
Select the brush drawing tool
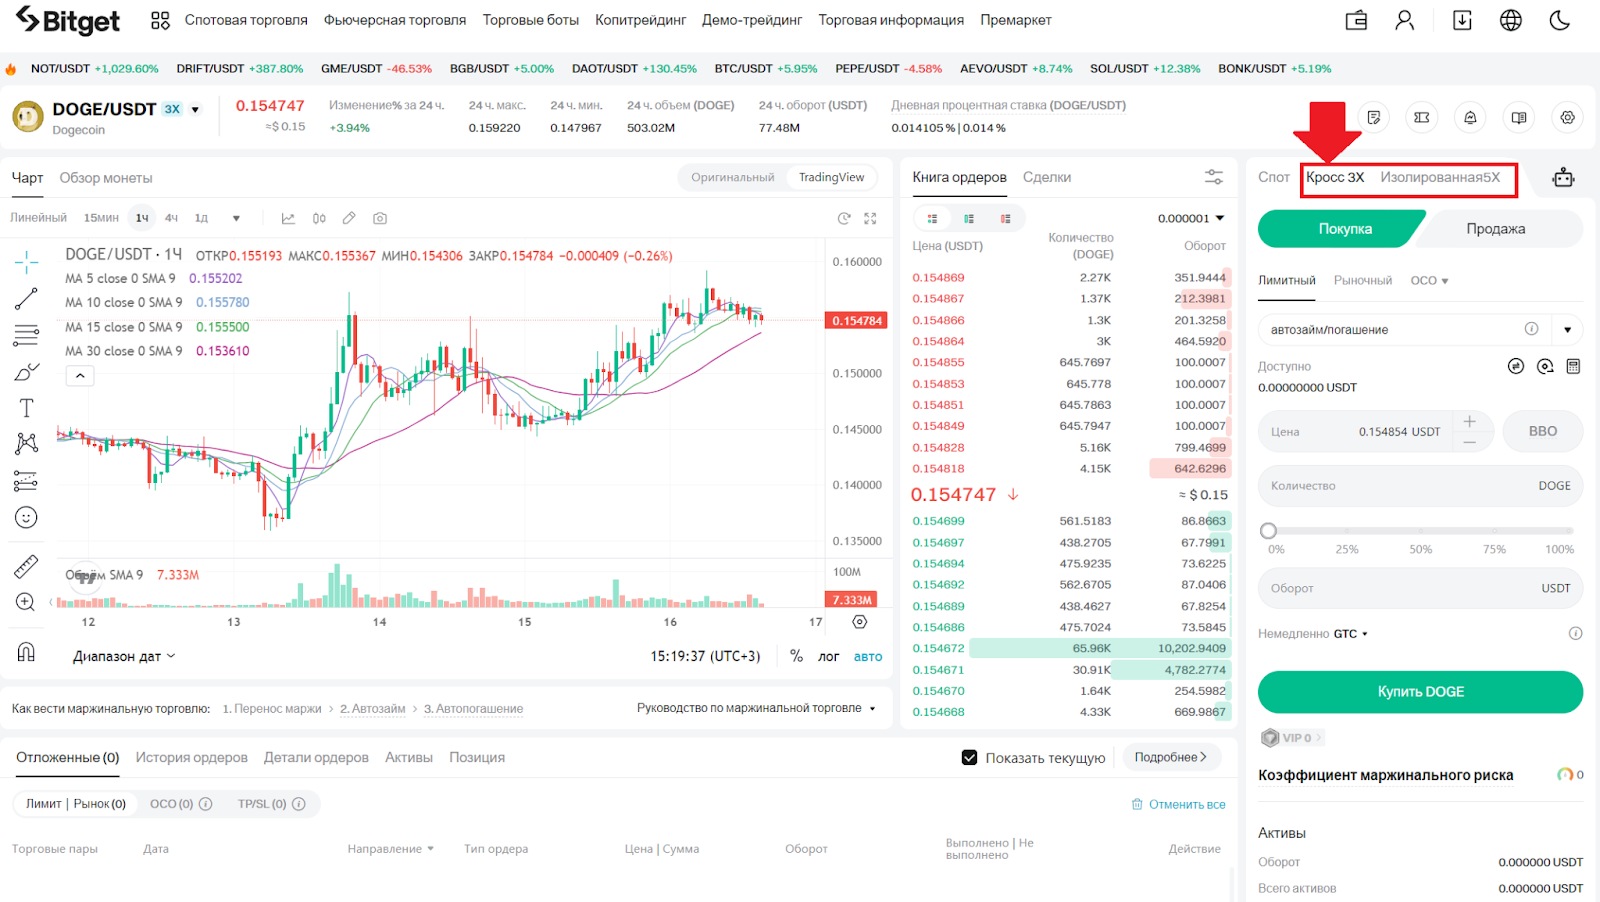27,371
